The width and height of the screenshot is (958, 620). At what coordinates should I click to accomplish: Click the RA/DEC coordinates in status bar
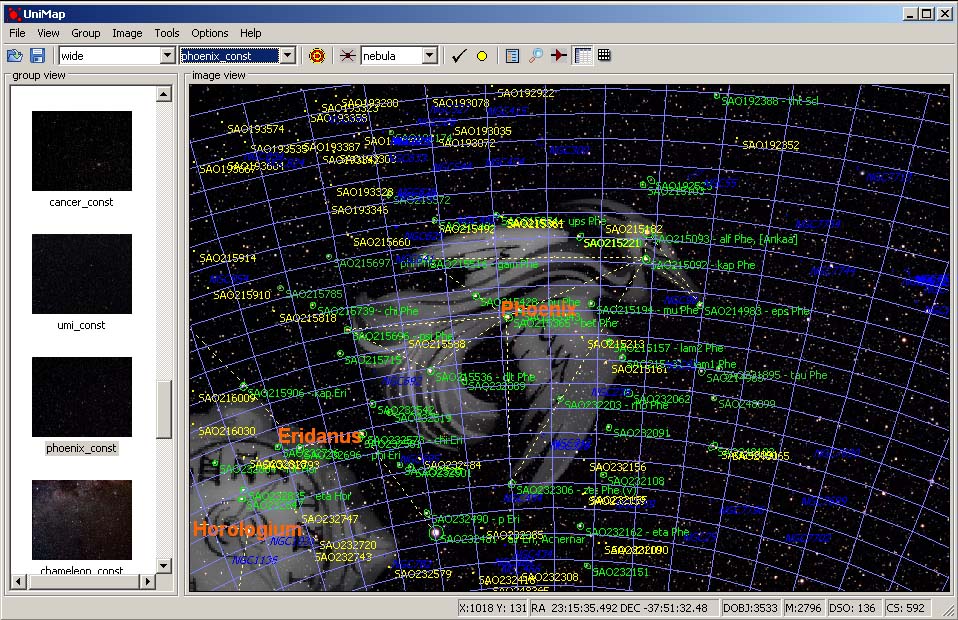tap(623, 608)
